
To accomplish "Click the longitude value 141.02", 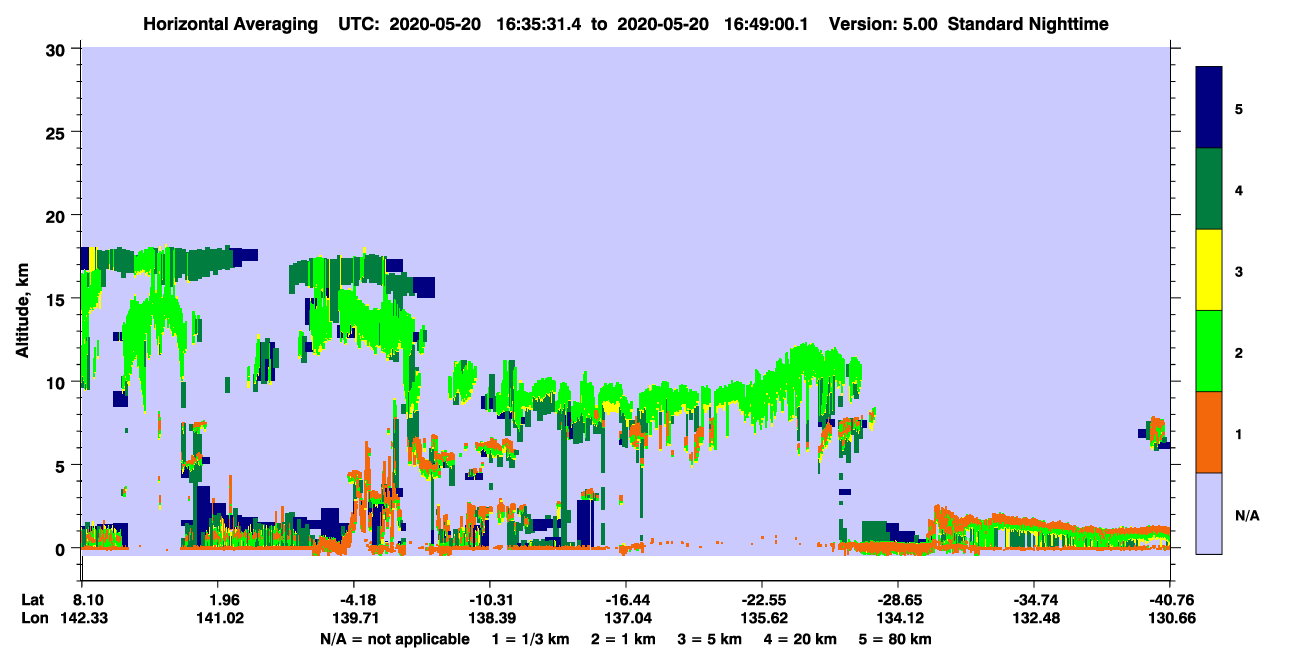I will point(219,618).
